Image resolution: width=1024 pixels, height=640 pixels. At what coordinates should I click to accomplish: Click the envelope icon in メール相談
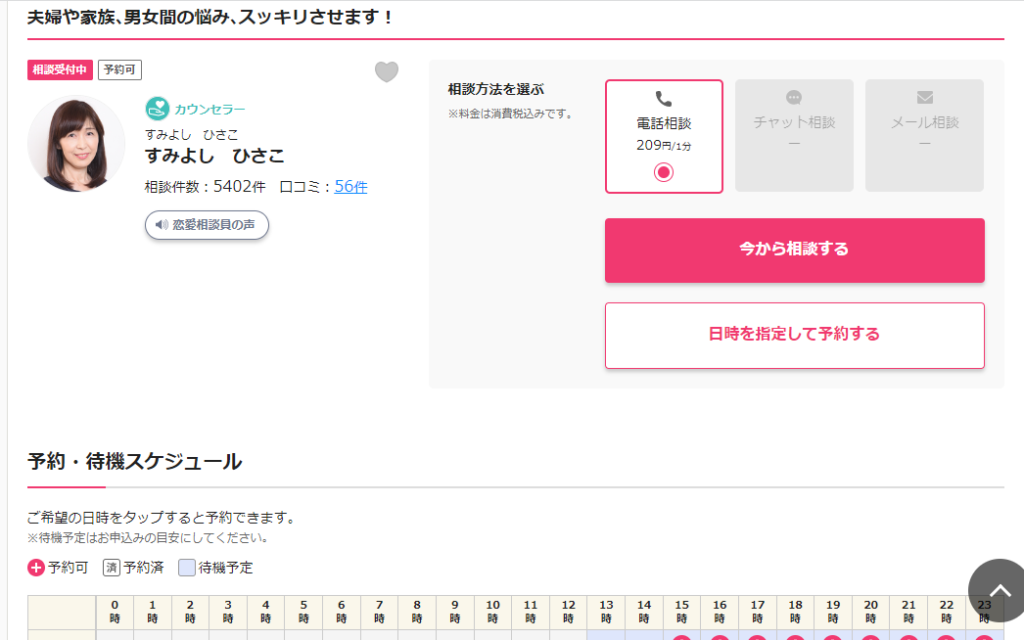pyautogui.click(x=925, y=97)
